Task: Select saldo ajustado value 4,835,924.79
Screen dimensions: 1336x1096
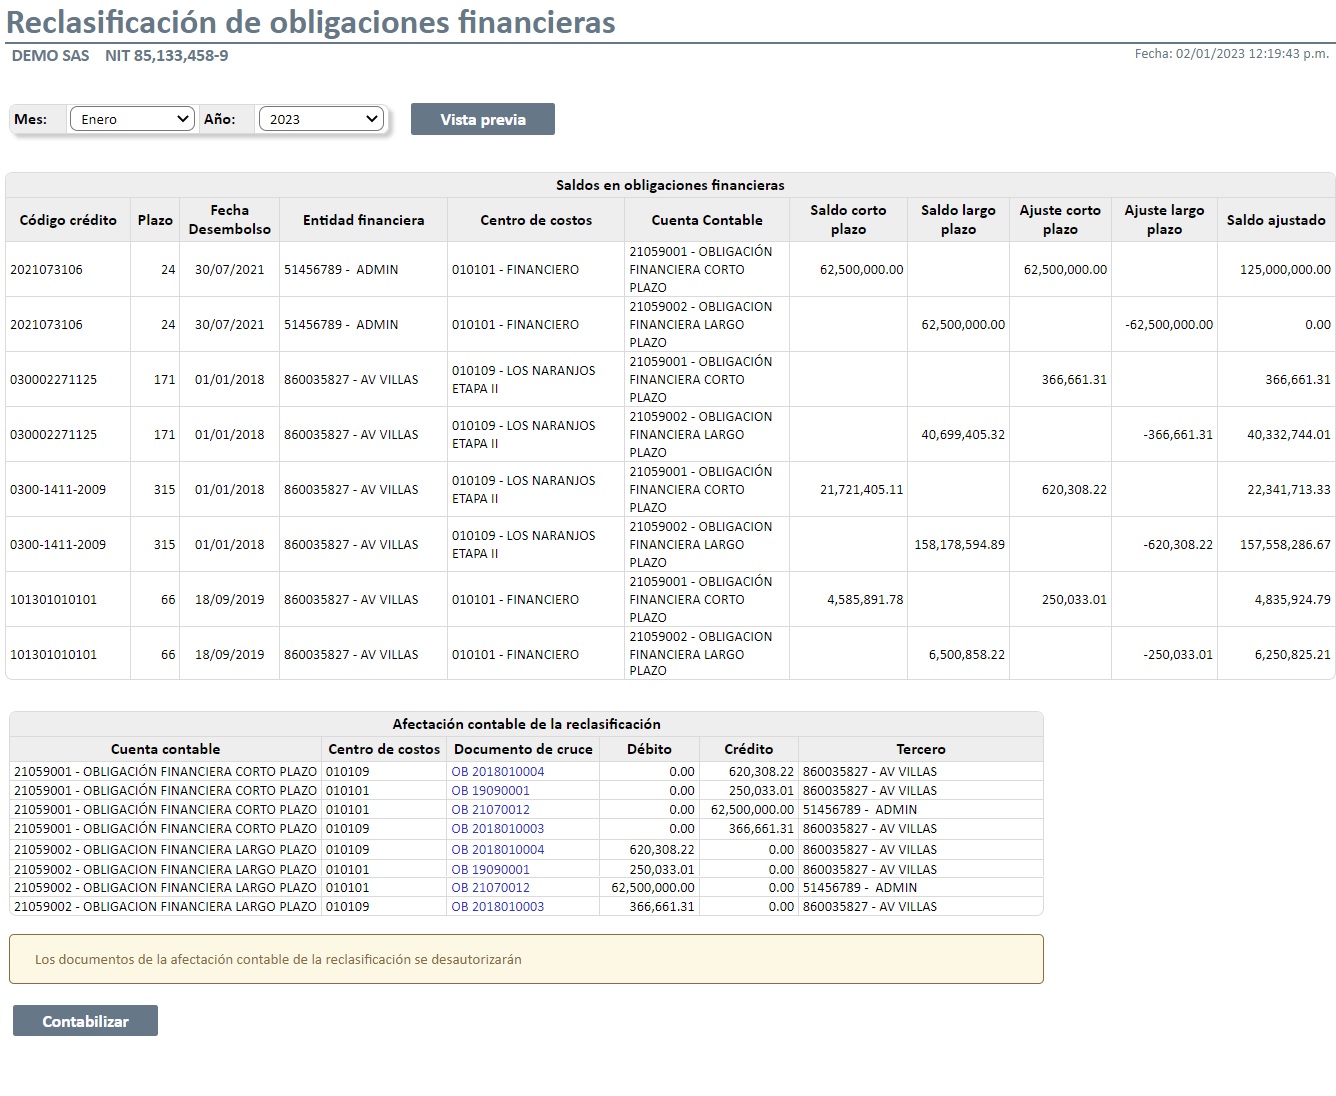Action: (x=1293, y=600)
